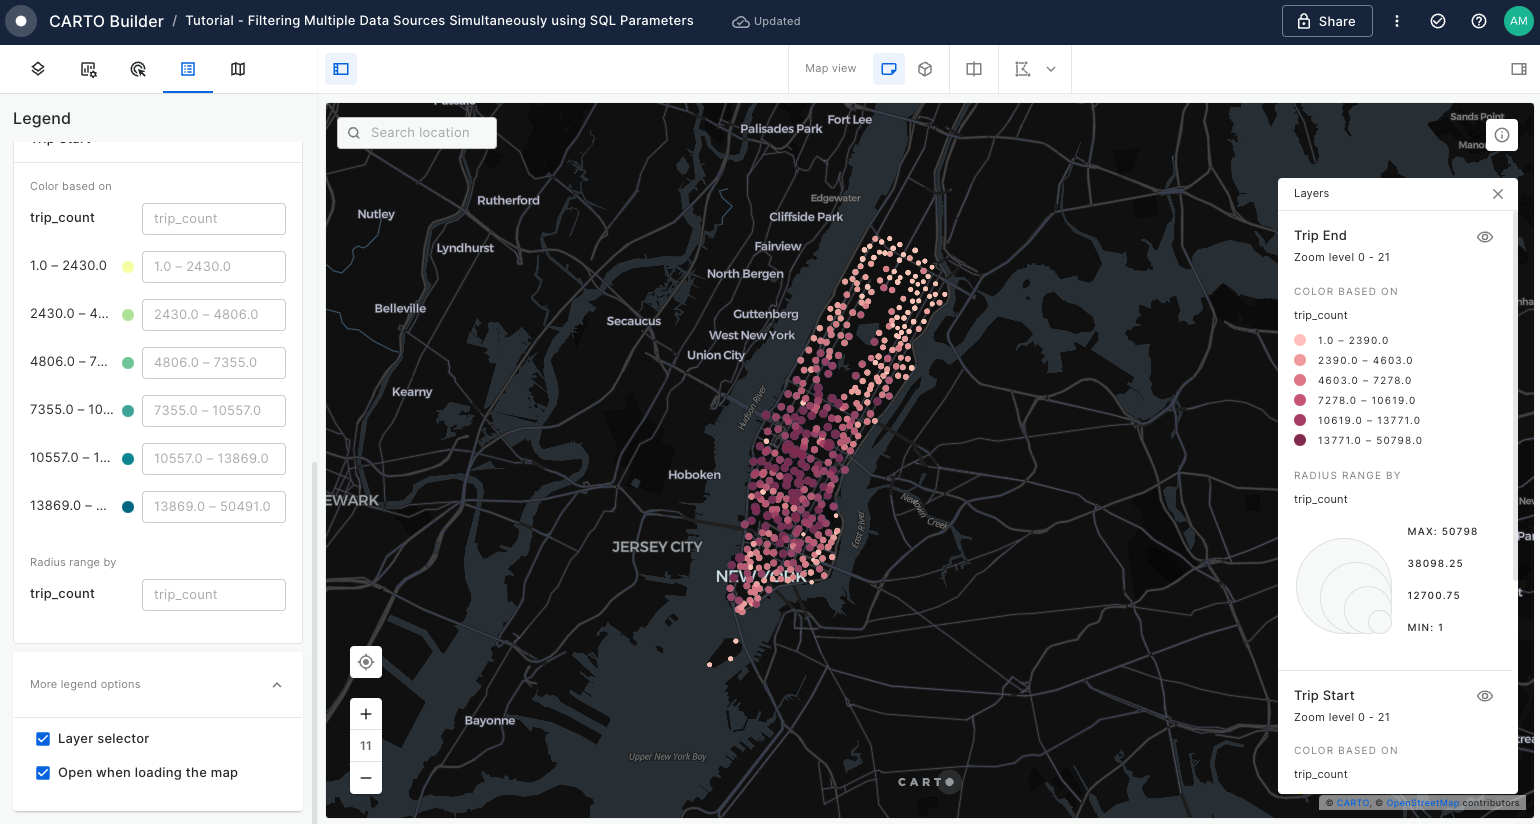Click the Share button

coord(1327,21)
